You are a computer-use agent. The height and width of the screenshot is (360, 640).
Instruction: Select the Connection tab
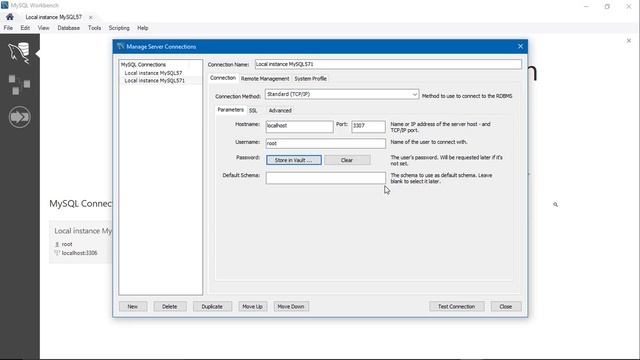[223, 78]
